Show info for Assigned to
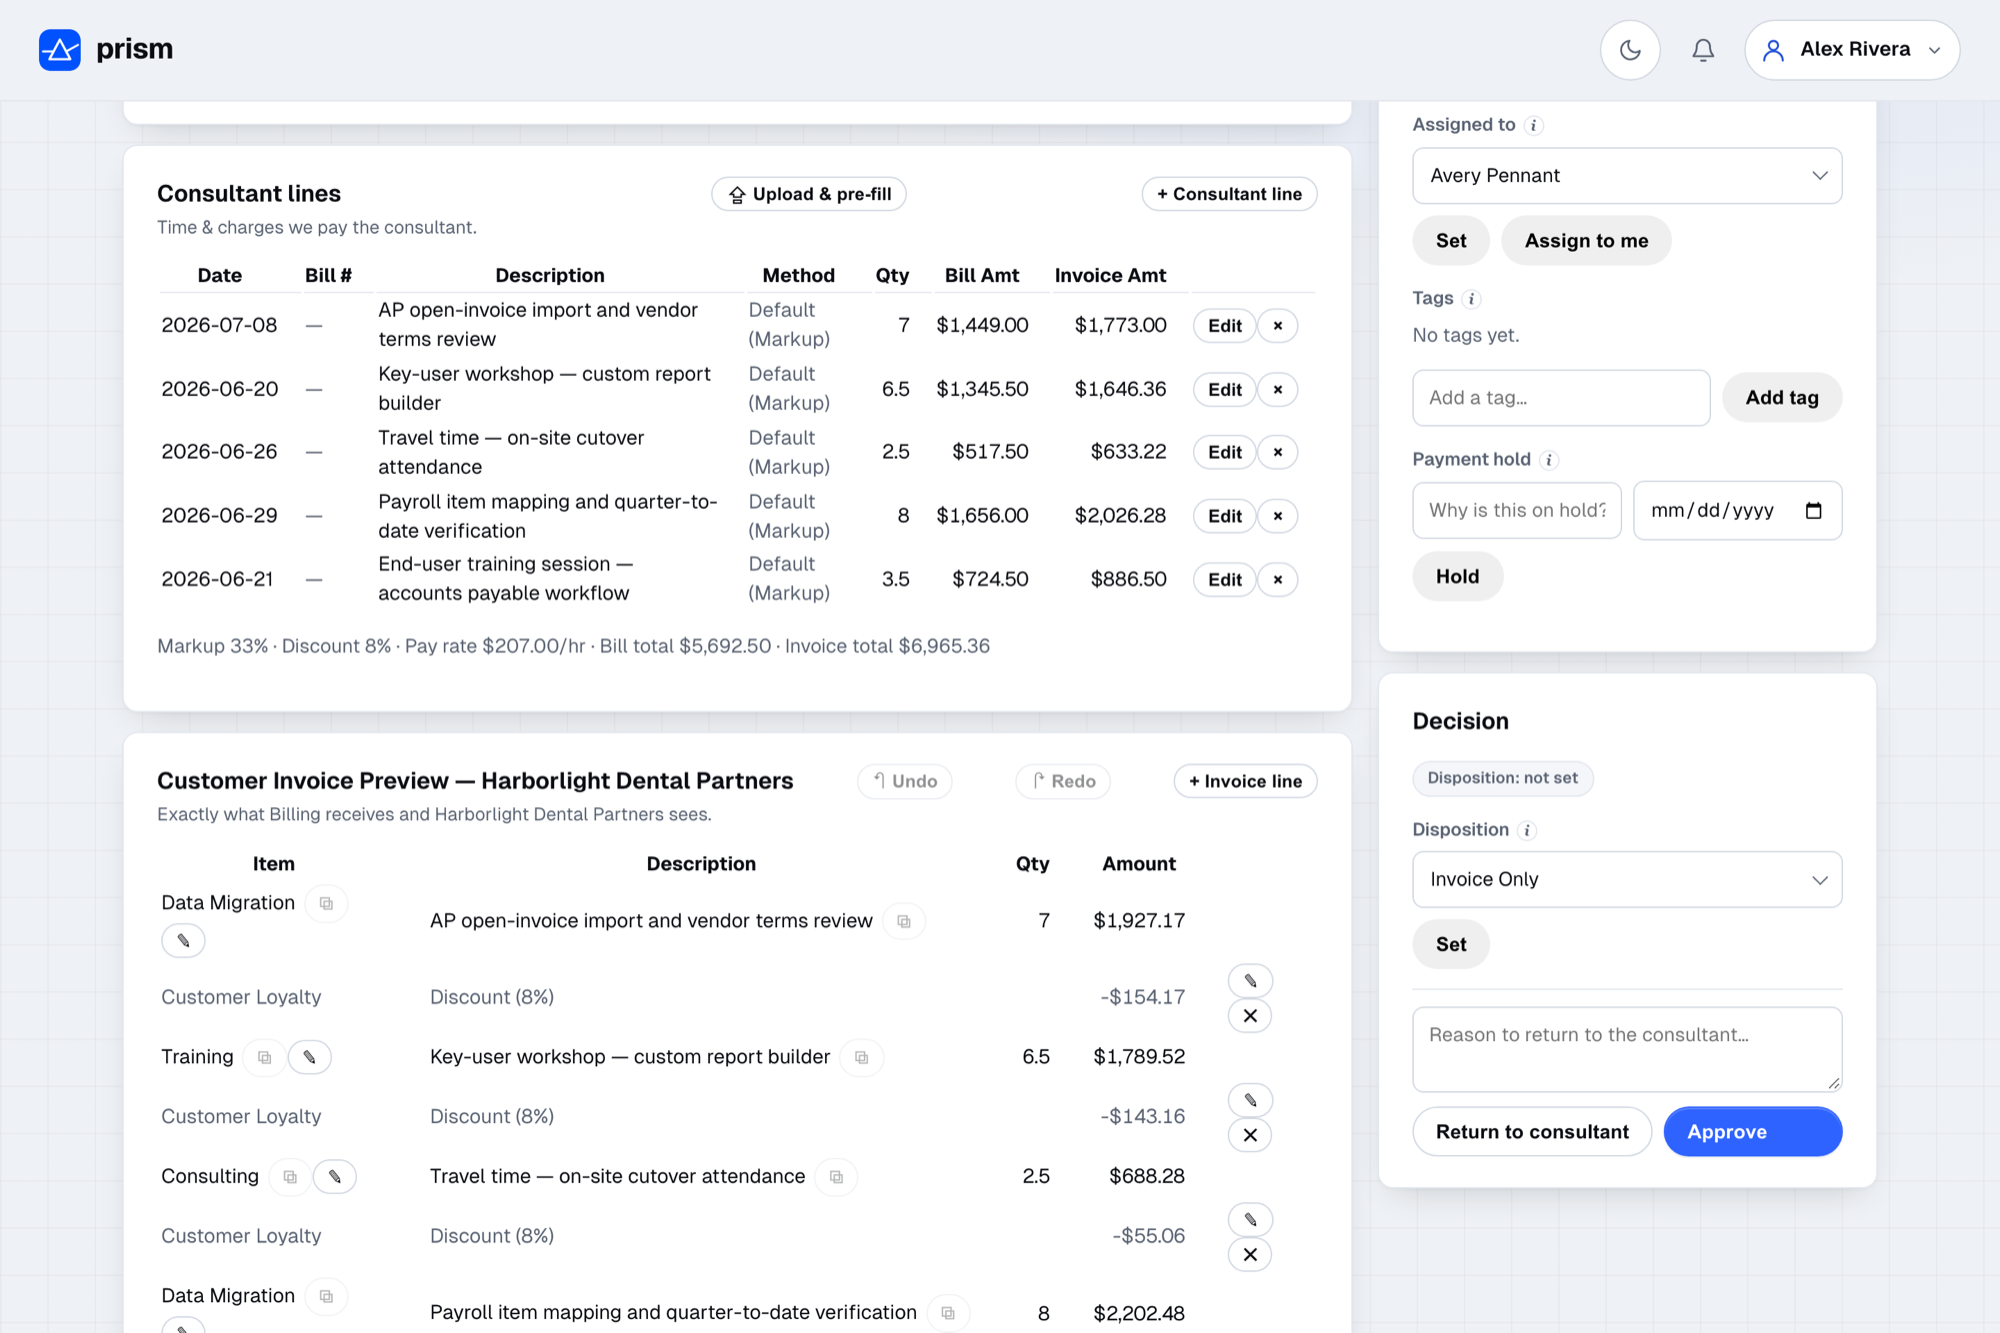 (1534, 125)
